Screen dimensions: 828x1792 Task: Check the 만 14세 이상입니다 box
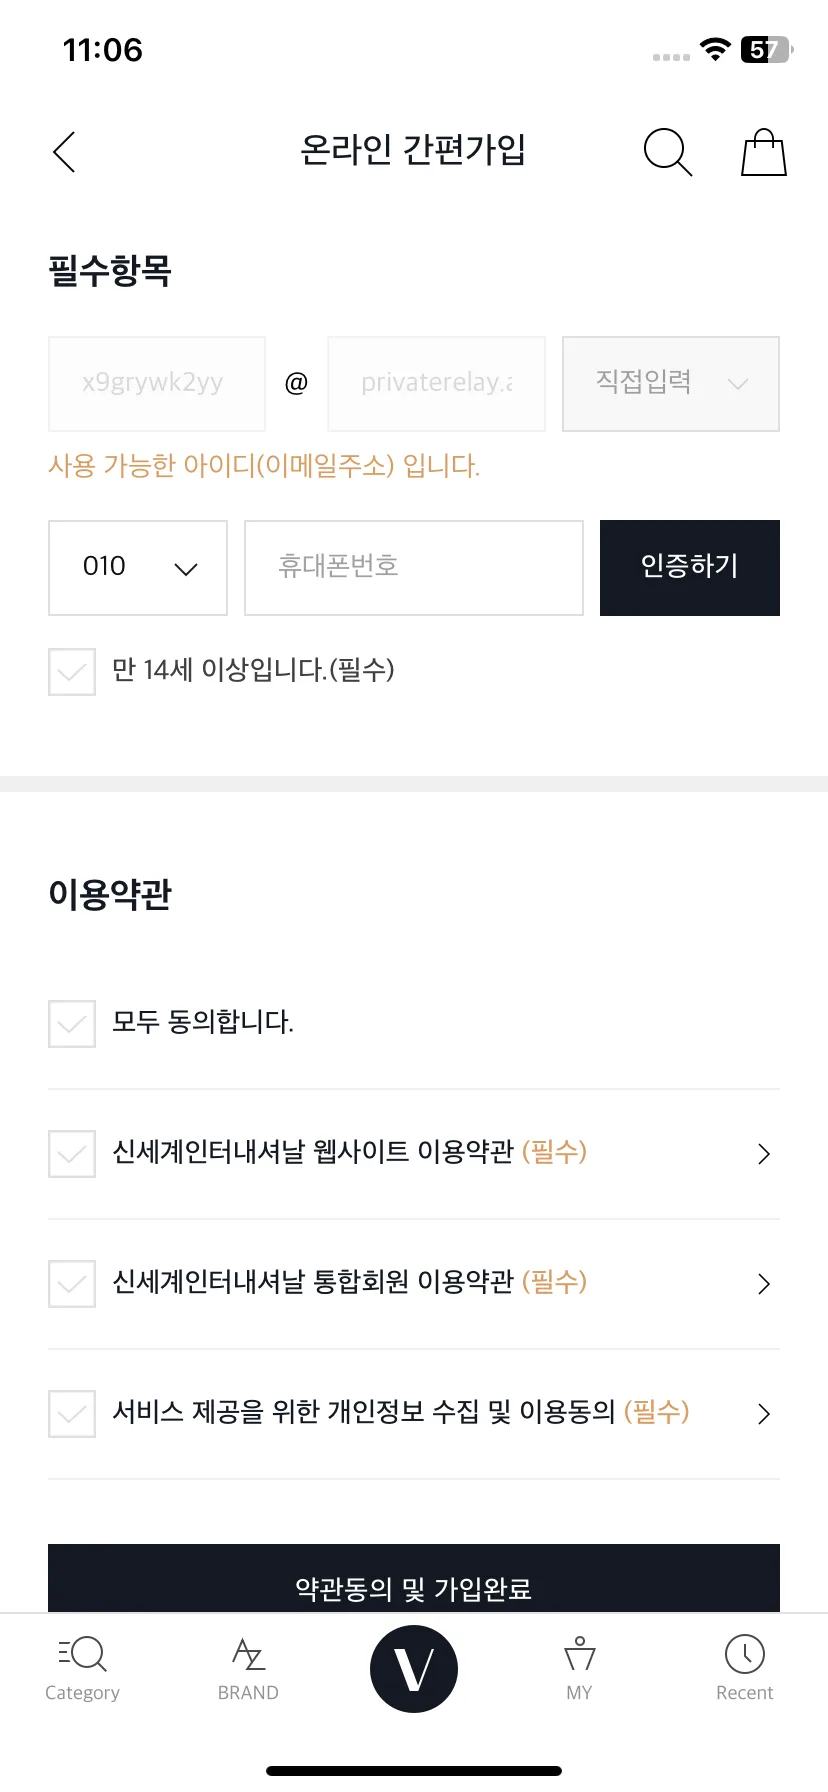72,671
